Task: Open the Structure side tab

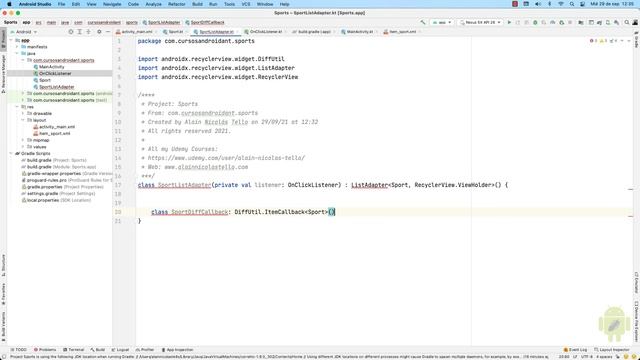Action: click(3, 265)
